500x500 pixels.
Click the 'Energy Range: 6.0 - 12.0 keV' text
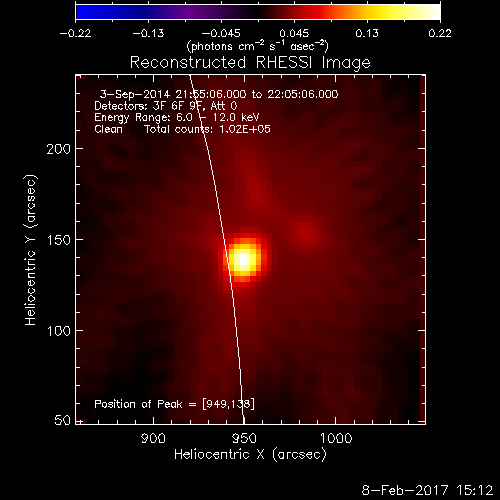(x=177, y=117)
